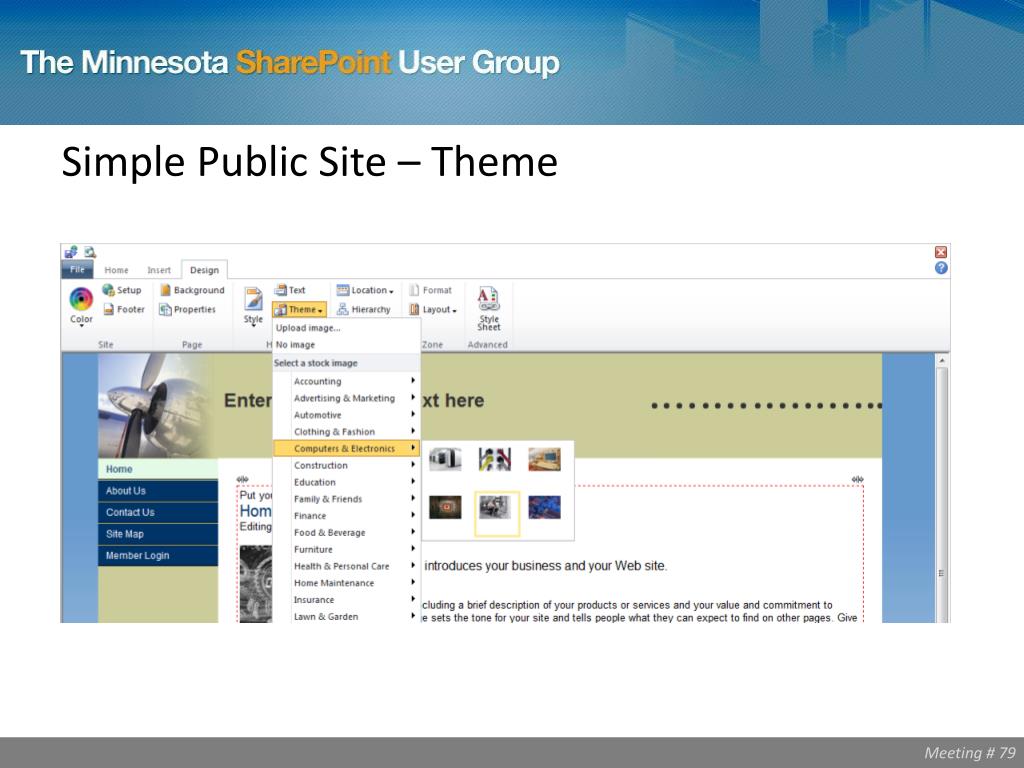The height and width of the screenshot is (768, 1024).
Task: Expand the Layout dropdown
Action: coord(433,310)
